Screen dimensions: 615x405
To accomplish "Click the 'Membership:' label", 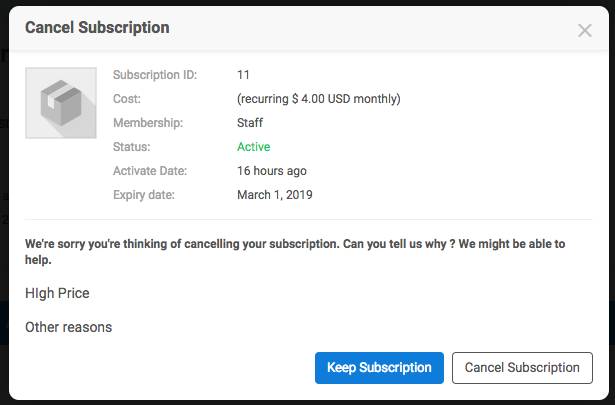I will [148, 123].
